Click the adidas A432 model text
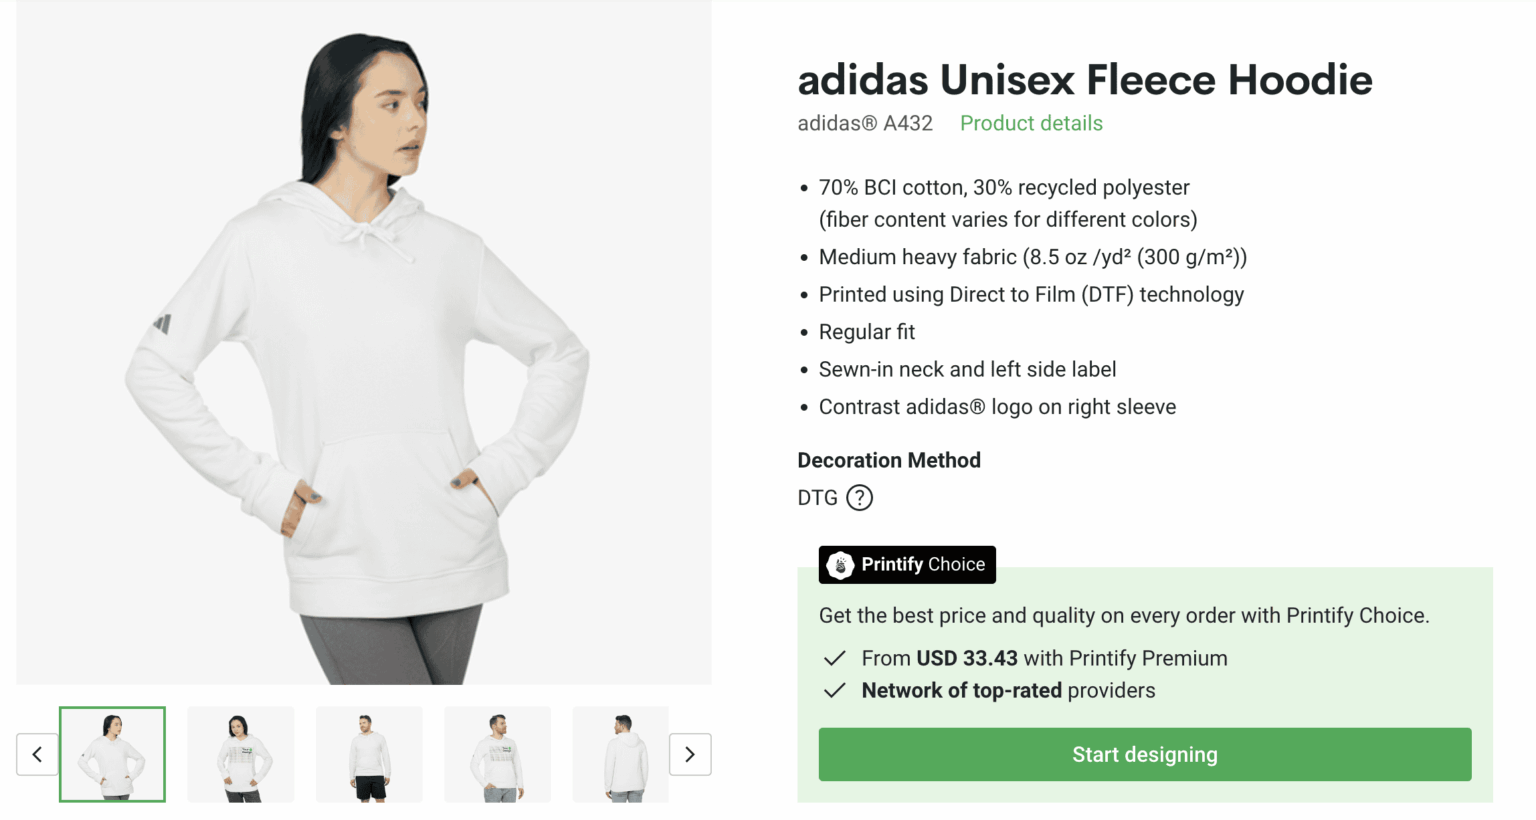 864,123
